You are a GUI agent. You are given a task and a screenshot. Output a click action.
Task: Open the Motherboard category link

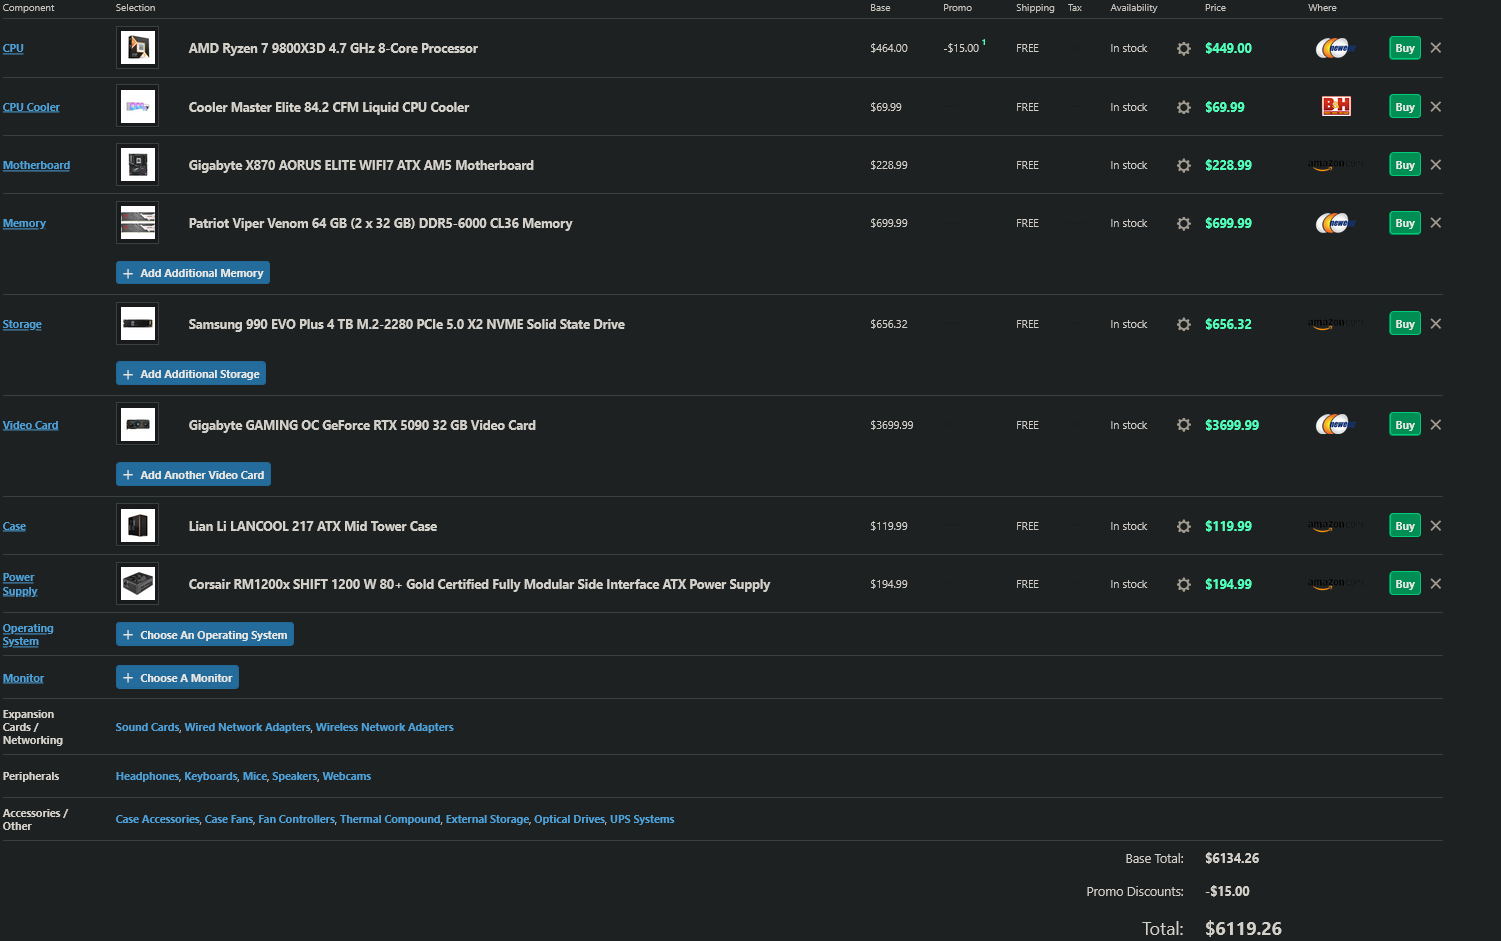point(36,165)
